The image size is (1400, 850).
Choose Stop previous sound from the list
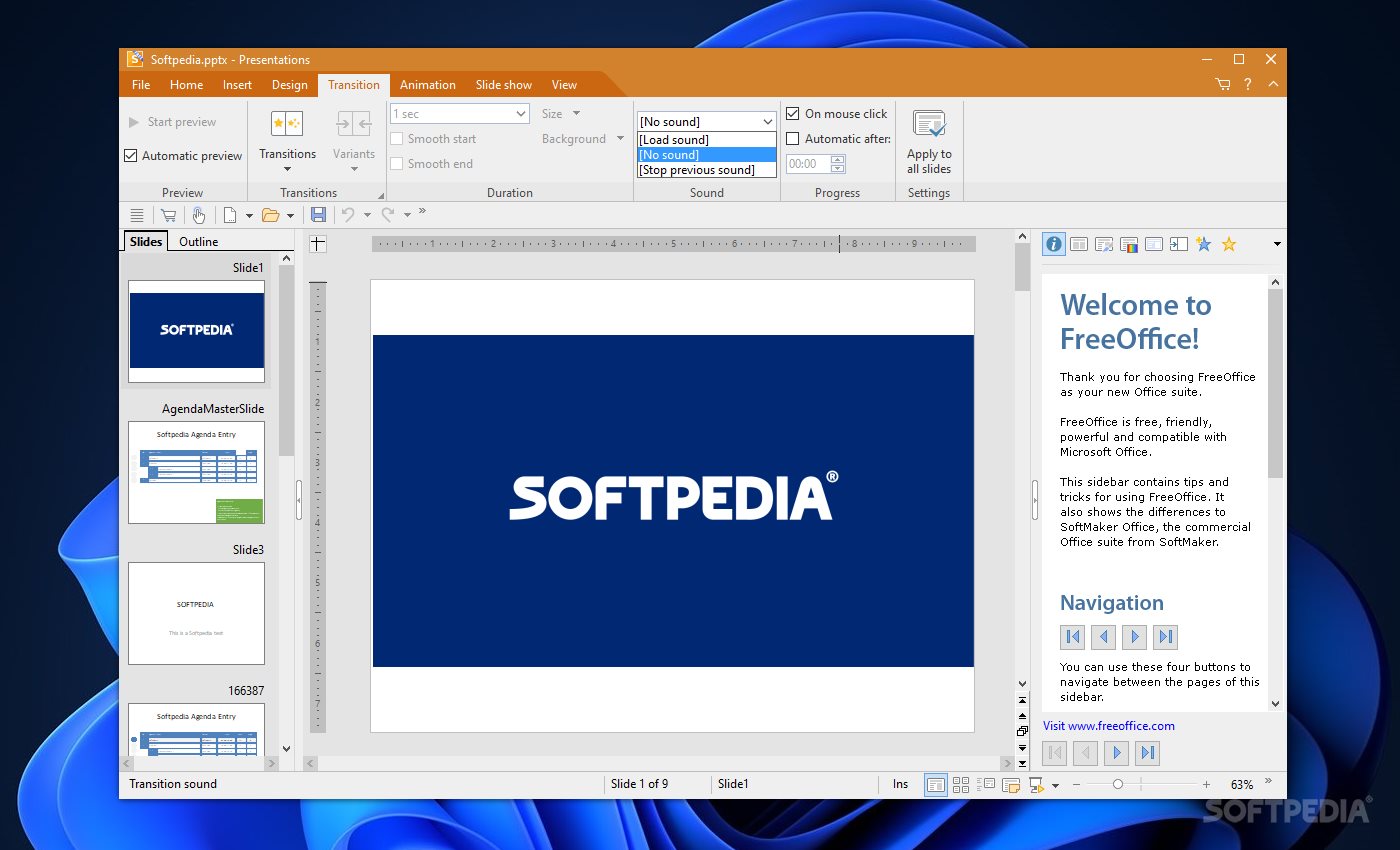[x=706, y=170]
